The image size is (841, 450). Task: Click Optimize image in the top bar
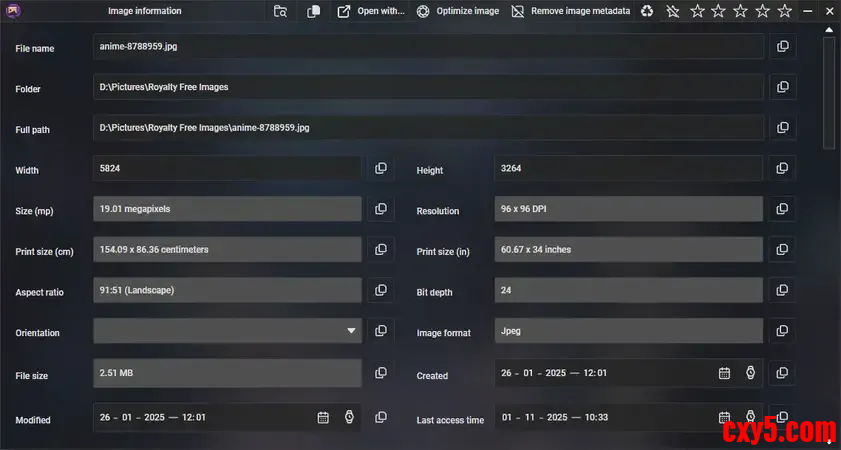458,11
